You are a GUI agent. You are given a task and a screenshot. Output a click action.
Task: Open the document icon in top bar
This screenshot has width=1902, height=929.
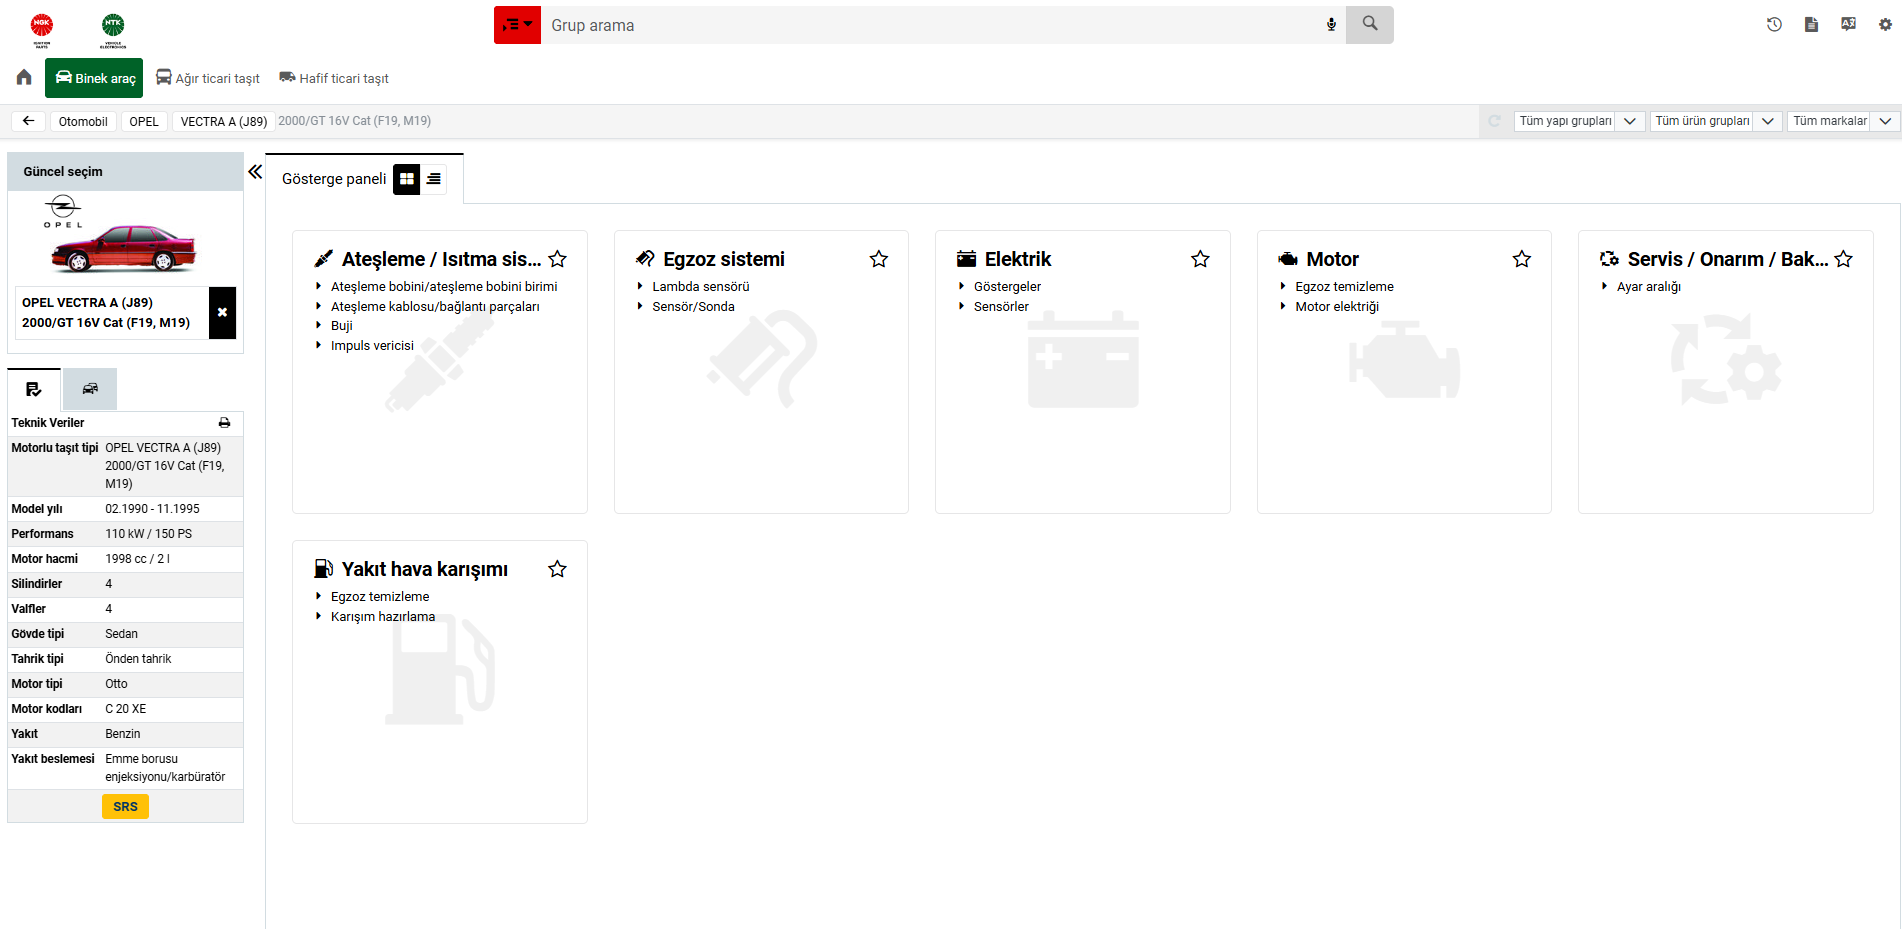[1811, 24]
